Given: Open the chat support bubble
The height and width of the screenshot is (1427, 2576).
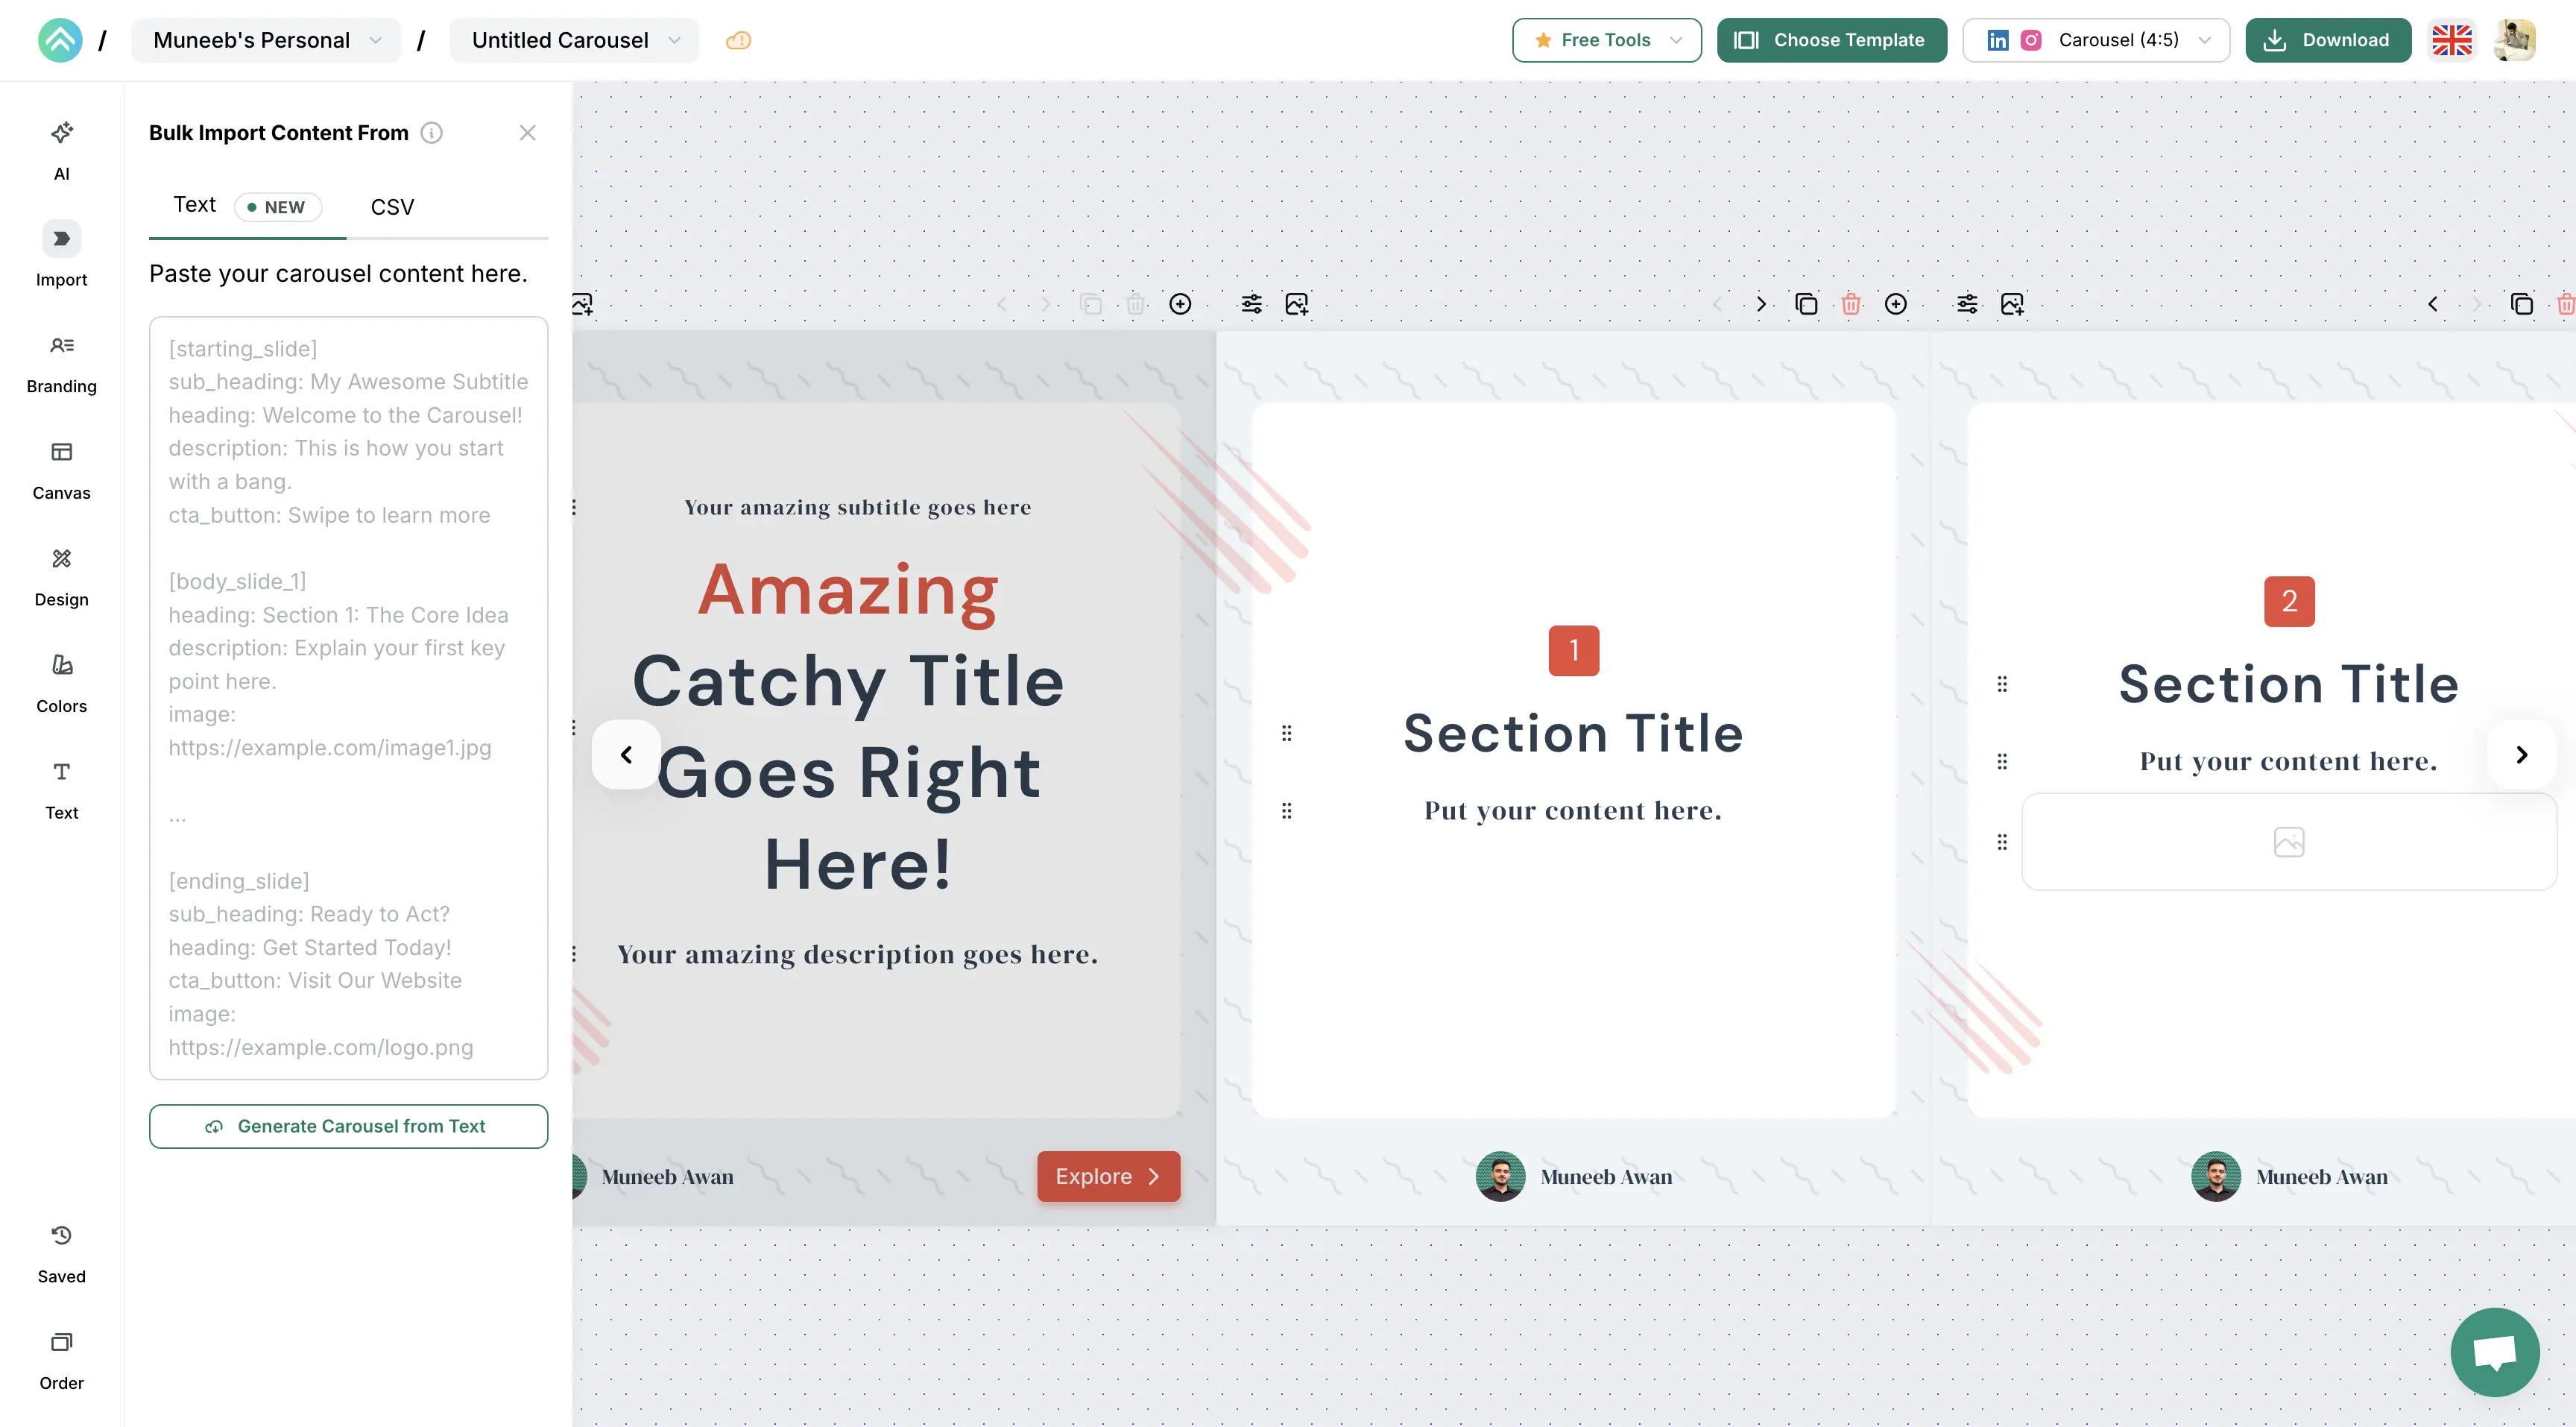Looking at the screenshot, I should (x=2494, y=1351).
